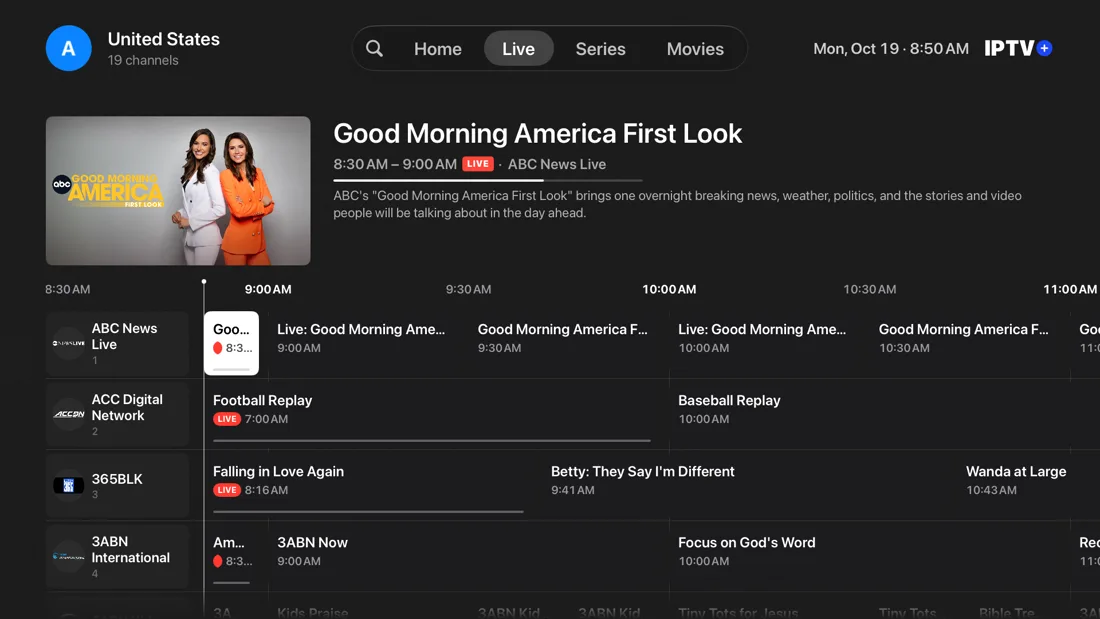
Task: Click the current-time marker on the timeline
Action: coord(204,282)
